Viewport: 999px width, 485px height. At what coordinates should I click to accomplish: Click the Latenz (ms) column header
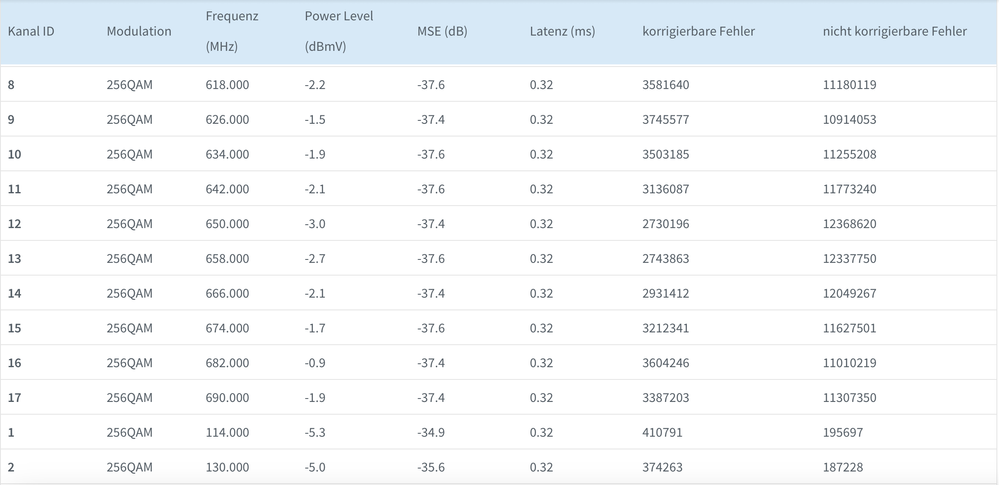(562, 31)
